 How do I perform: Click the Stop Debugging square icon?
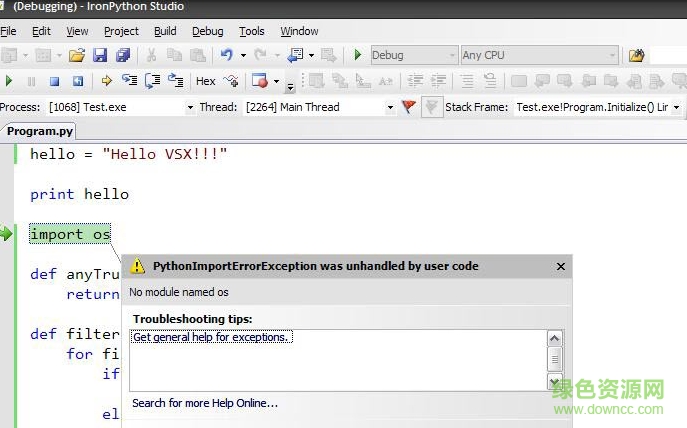coord(54,81)
